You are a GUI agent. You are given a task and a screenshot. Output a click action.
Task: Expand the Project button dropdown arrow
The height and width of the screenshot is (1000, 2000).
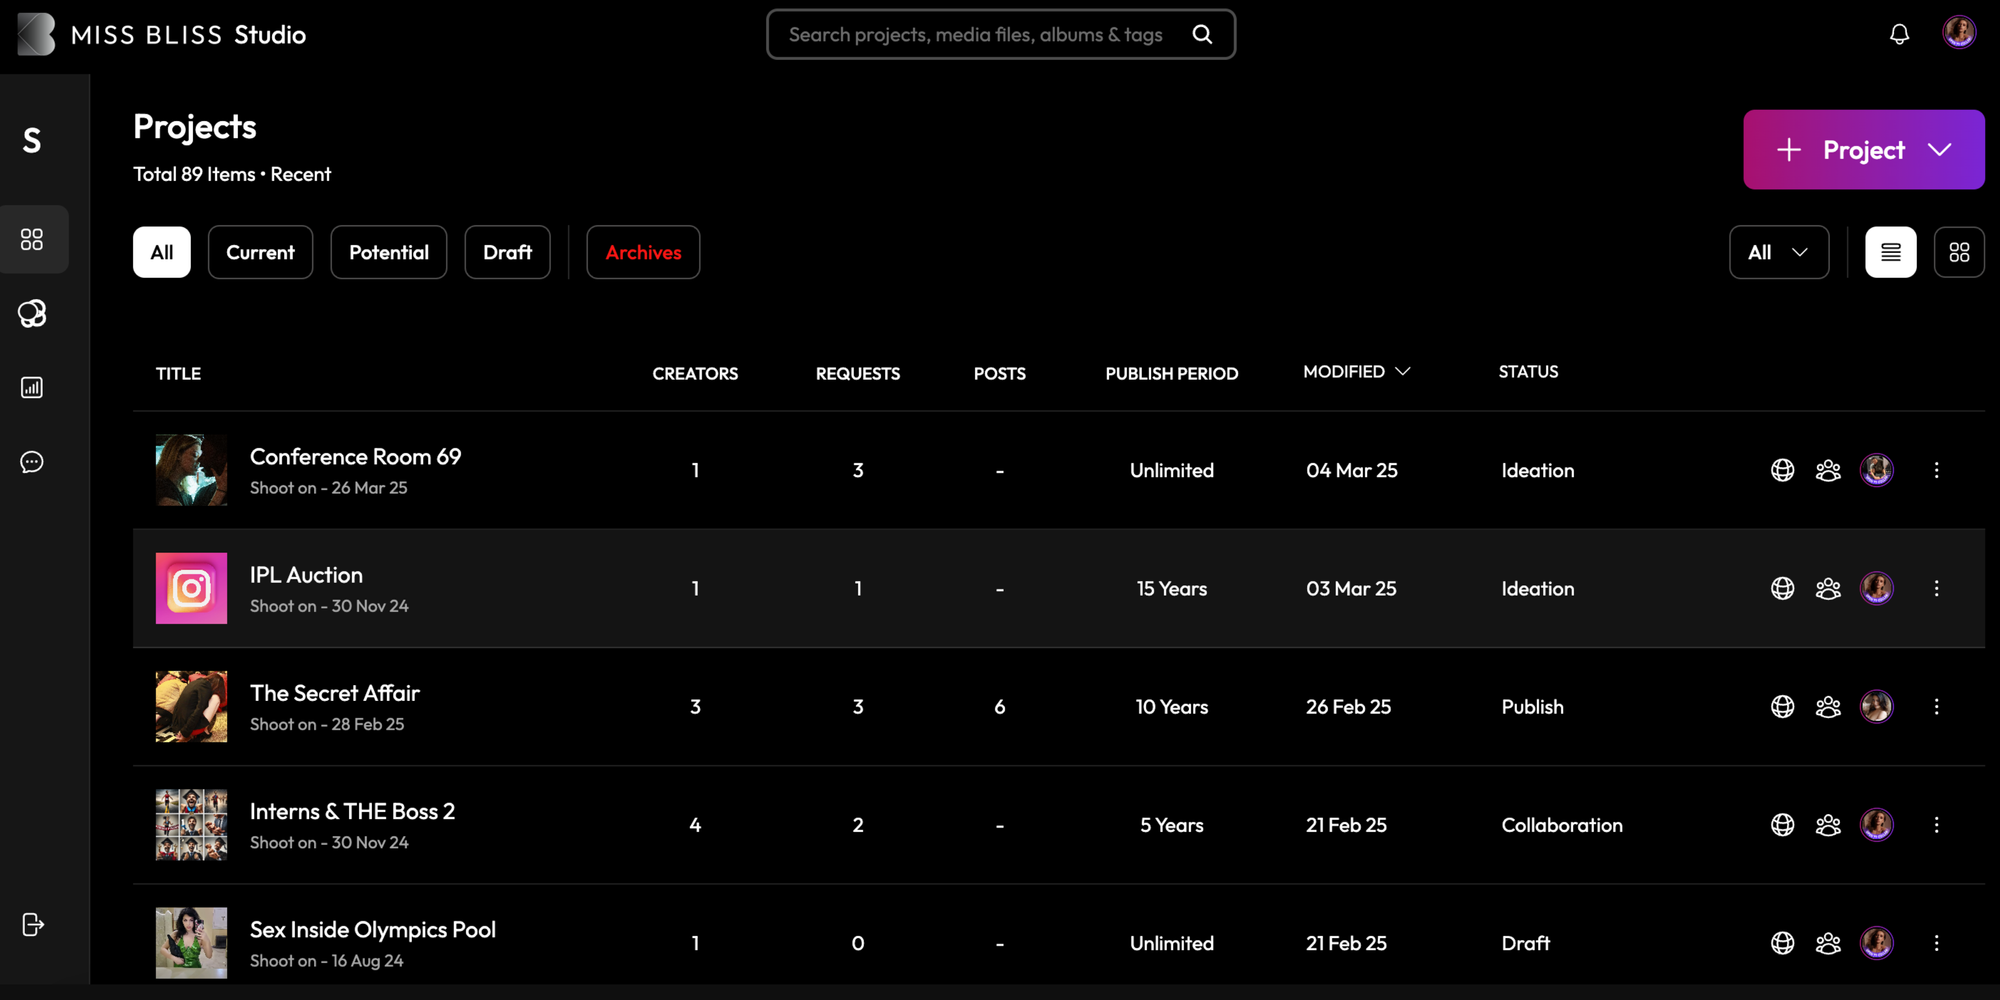pos(1940,150)
